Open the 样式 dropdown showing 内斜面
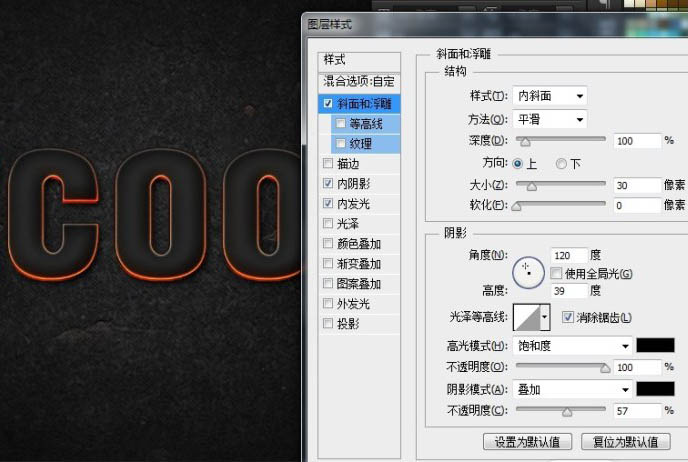Image resolution: width=688 pixels, height=462 pixels. 550,96
